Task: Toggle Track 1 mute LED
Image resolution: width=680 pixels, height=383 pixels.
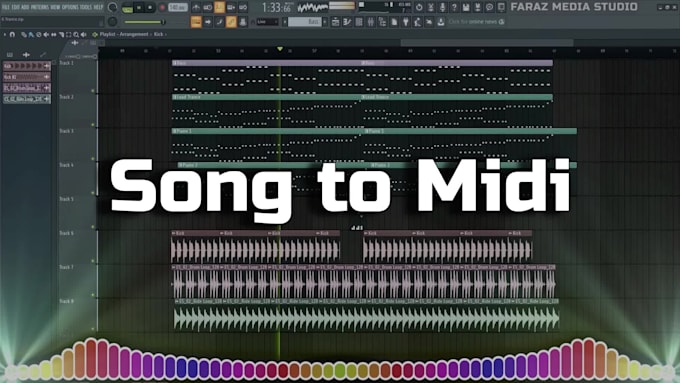Action: tap(93, 91)
